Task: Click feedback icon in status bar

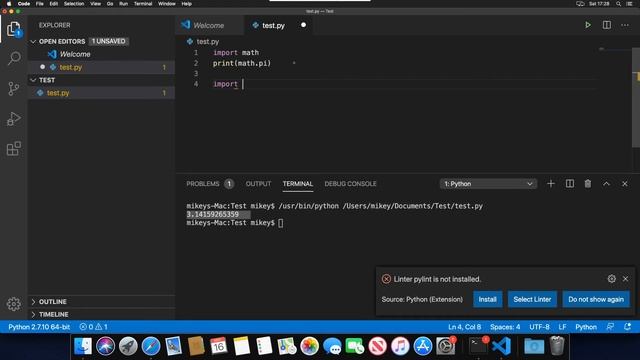Action: [610, 327]
